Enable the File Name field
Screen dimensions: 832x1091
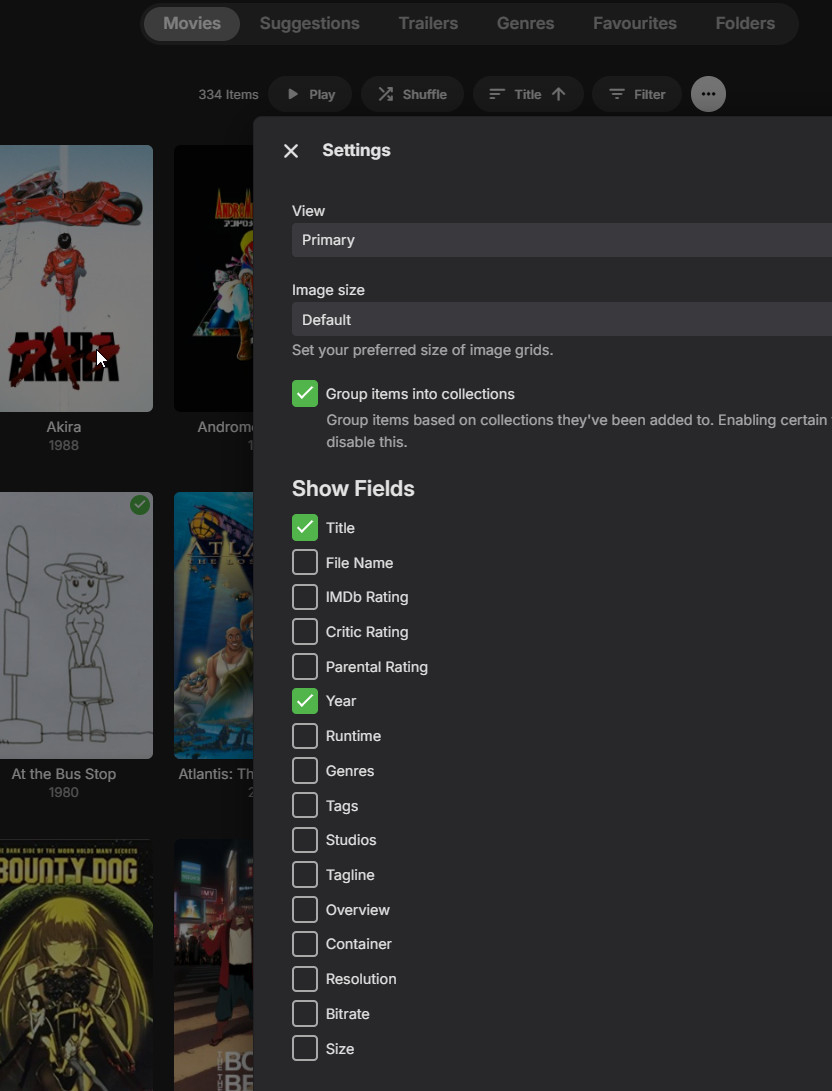pyautogui.click(x=305, y=562)
